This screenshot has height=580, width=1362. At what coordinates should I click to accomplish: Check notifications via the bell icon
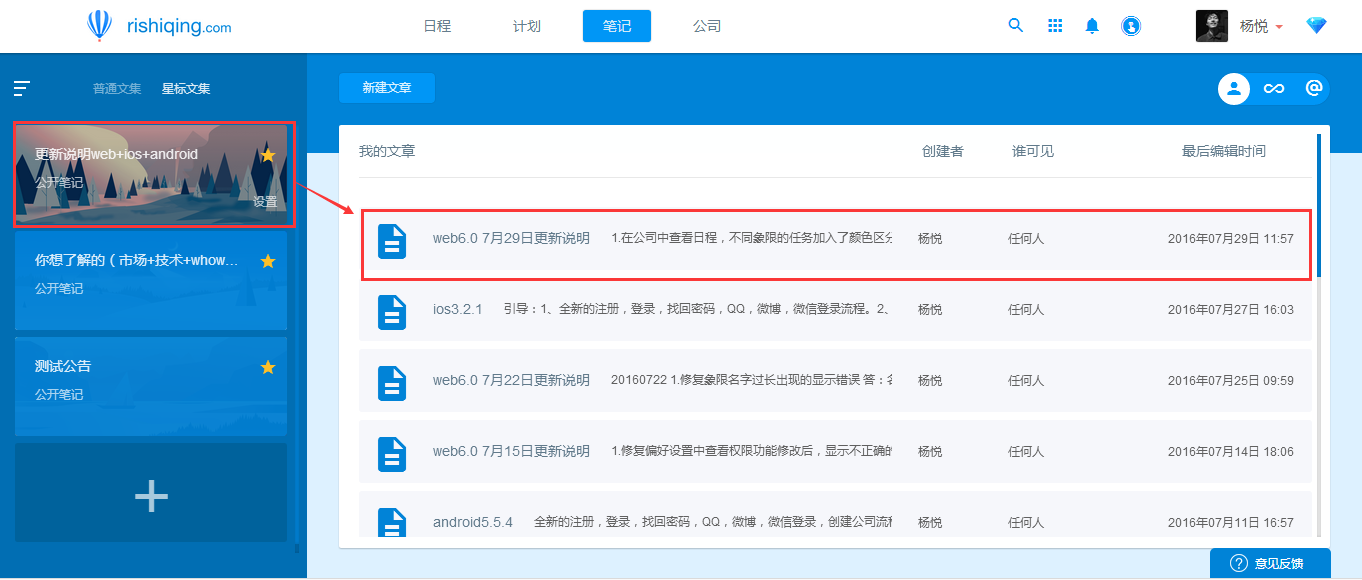[1092, 25]
